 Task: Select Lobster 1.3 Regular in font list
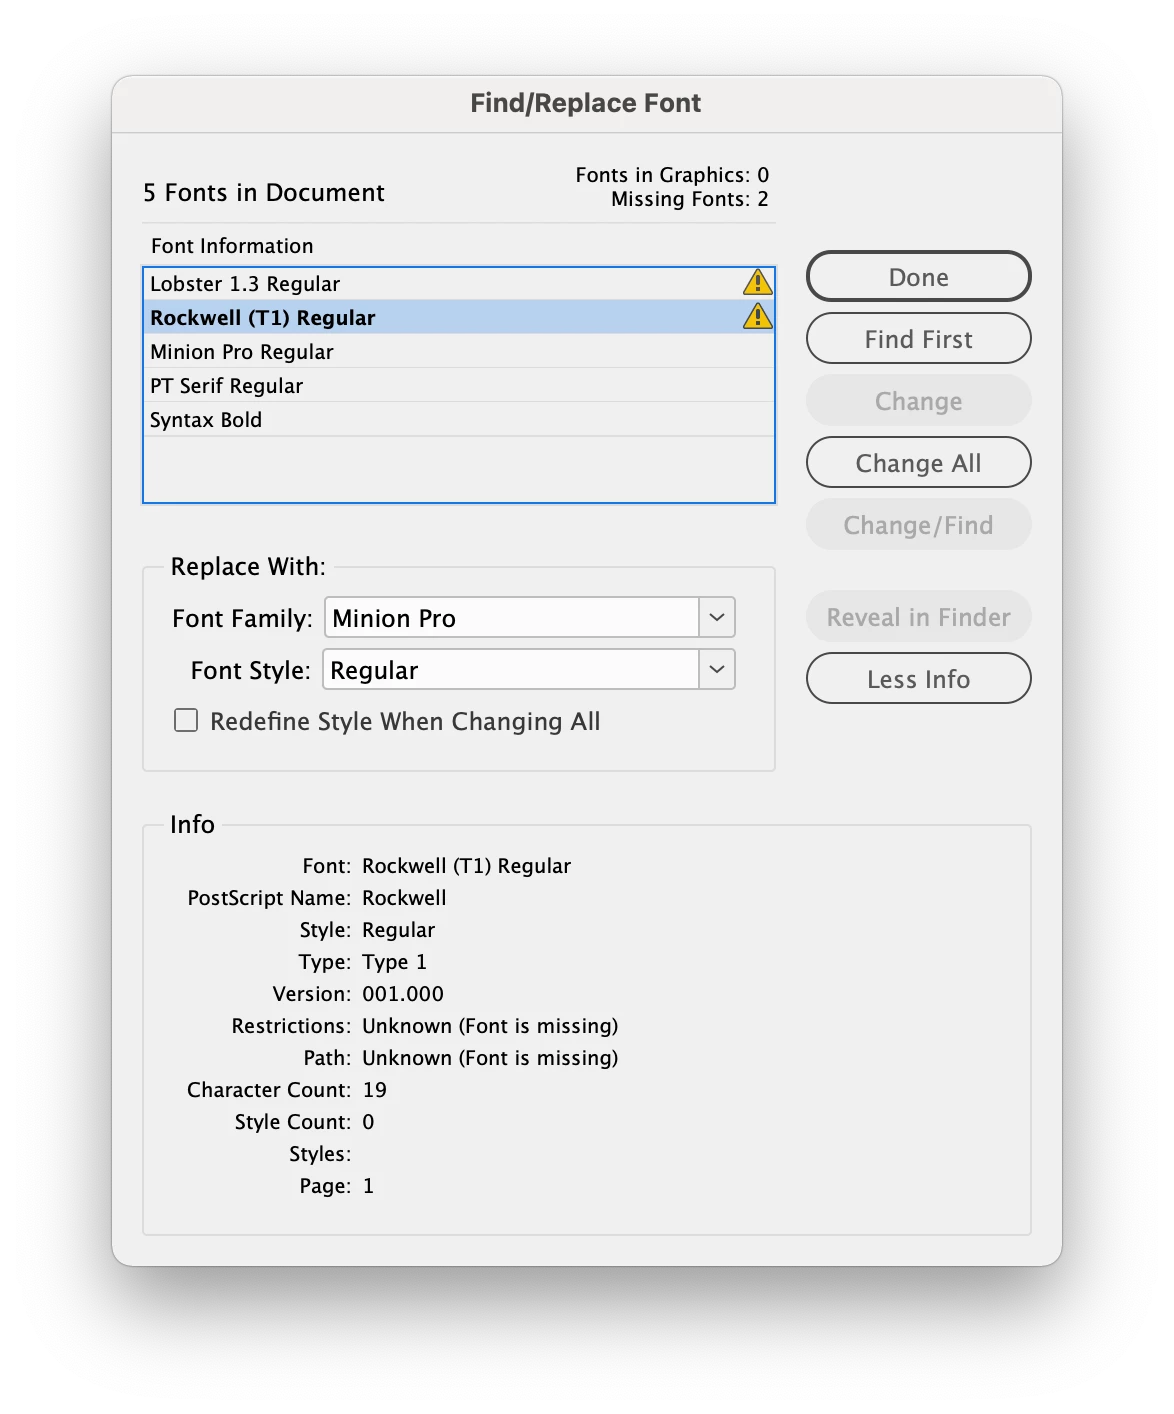(459, 283)
